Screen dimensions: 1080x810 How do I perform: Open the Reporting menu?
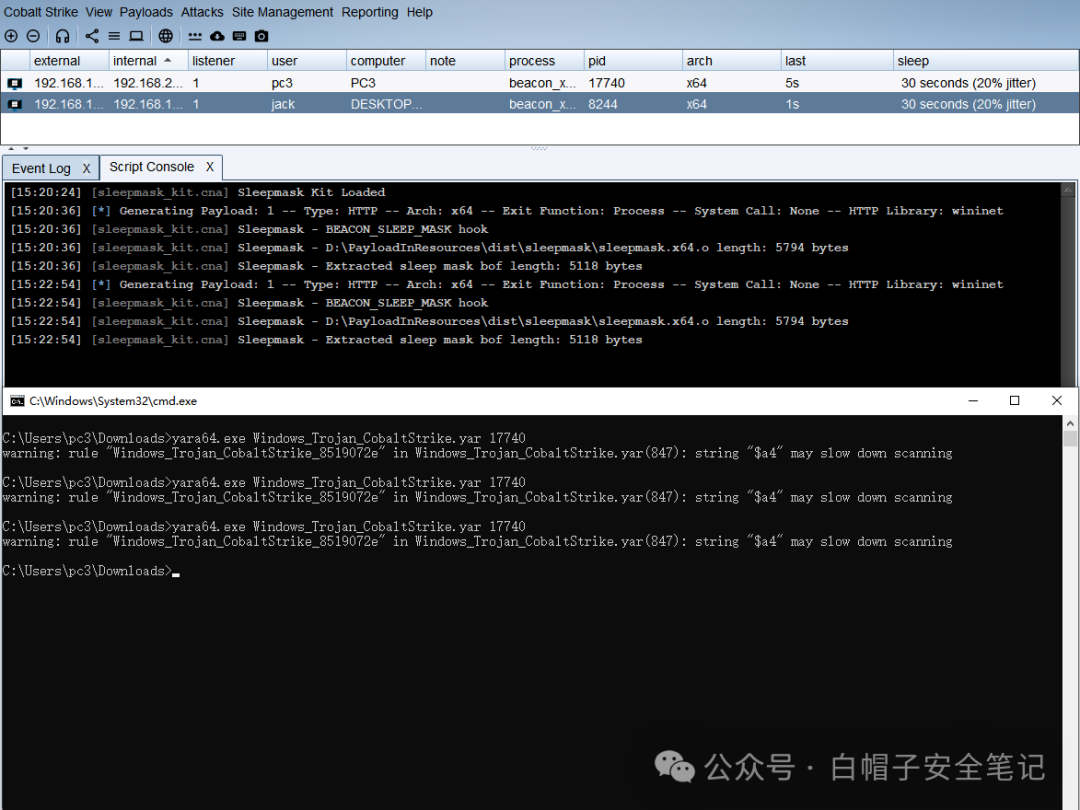click(x=370, y=12)
